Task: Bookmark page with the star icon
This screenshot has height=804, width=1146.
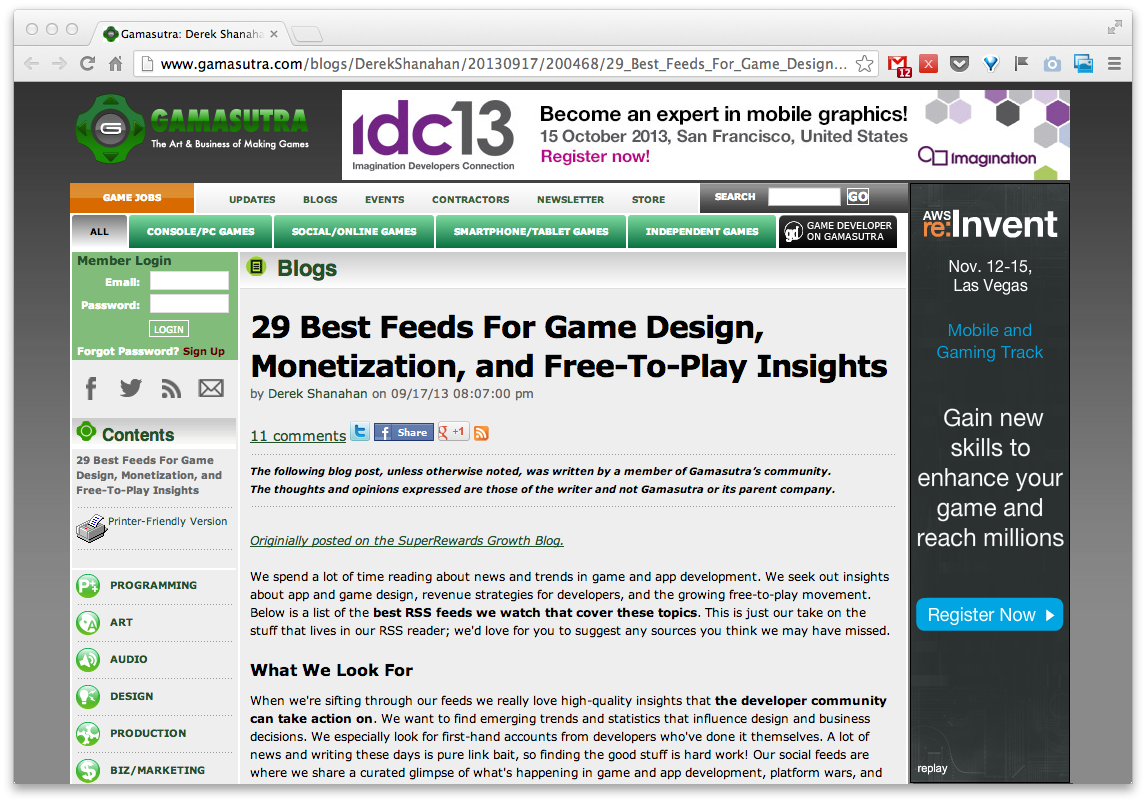Action: (x=865, y=64)
